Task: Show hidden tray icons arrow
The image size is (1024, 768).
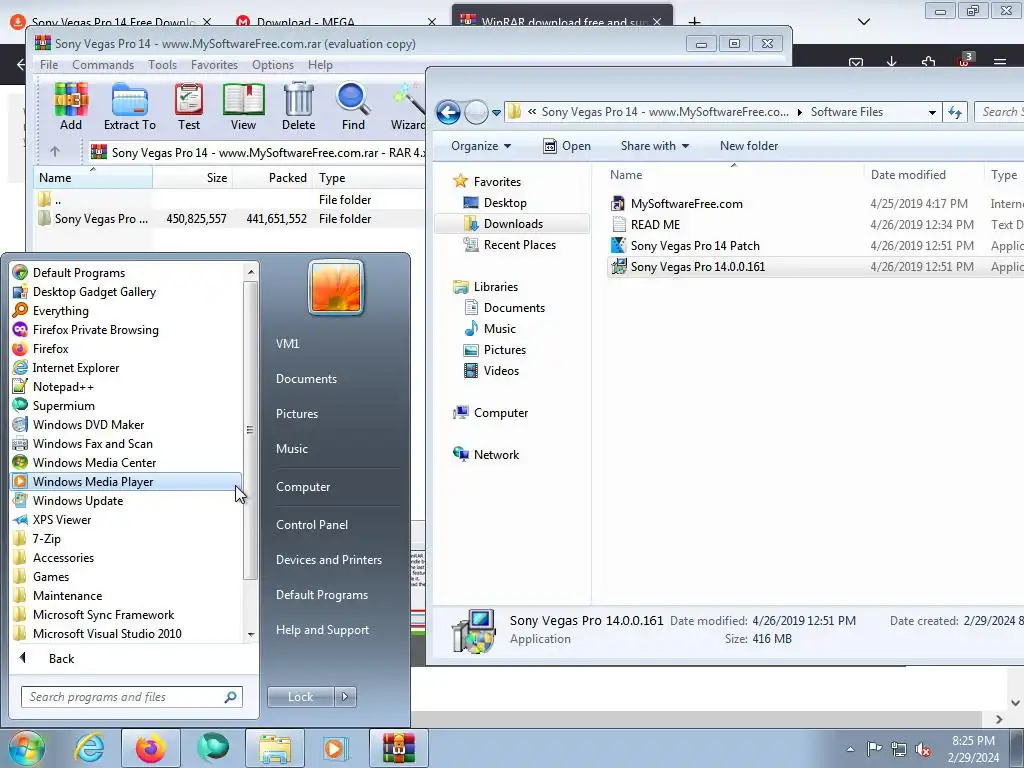Action: click(850, 749)
